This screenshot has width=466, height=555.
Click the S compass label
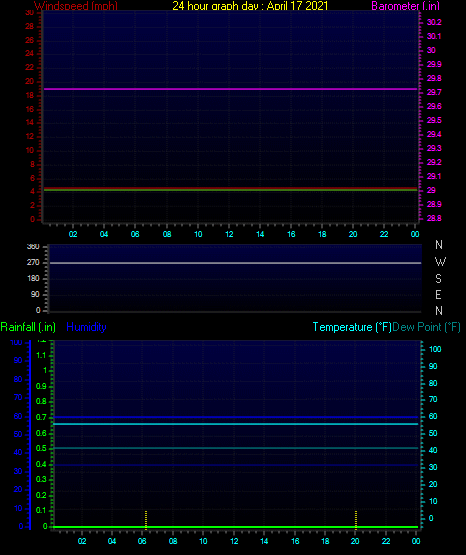[438, 279]
